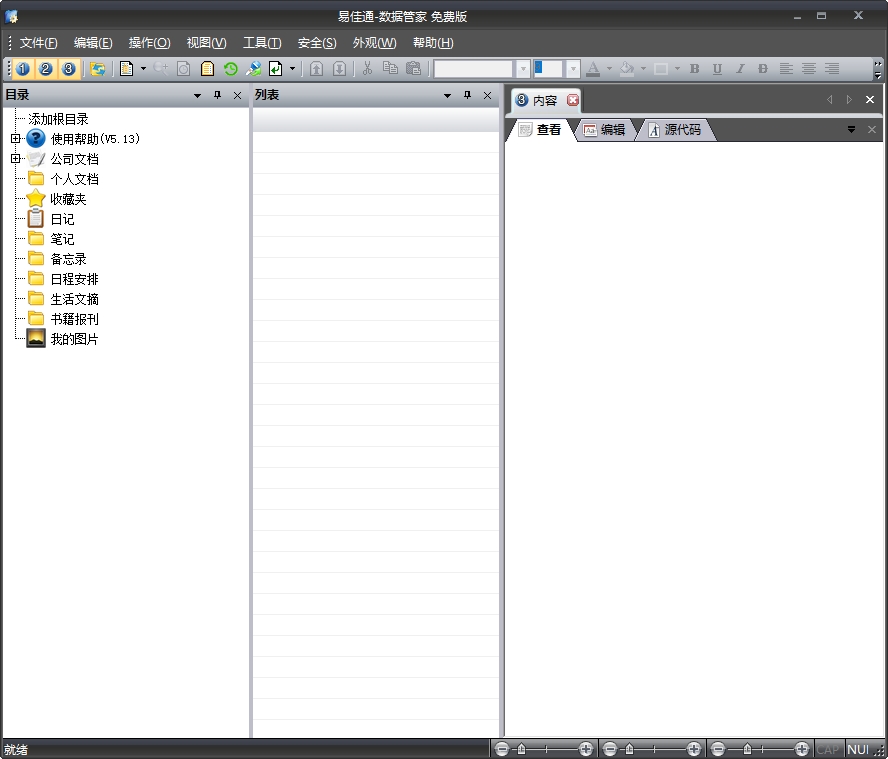Click the border box icon
Screen dimensions: 888x759
click(661, 69)
